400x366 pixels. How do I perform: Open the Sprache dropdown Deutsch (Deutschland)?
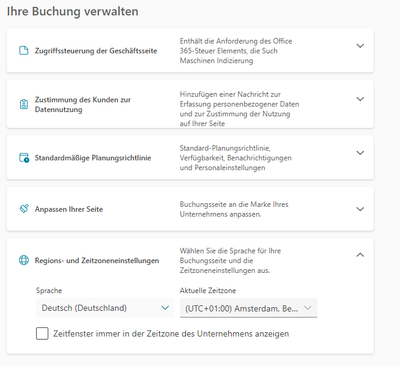click(105, 308)
